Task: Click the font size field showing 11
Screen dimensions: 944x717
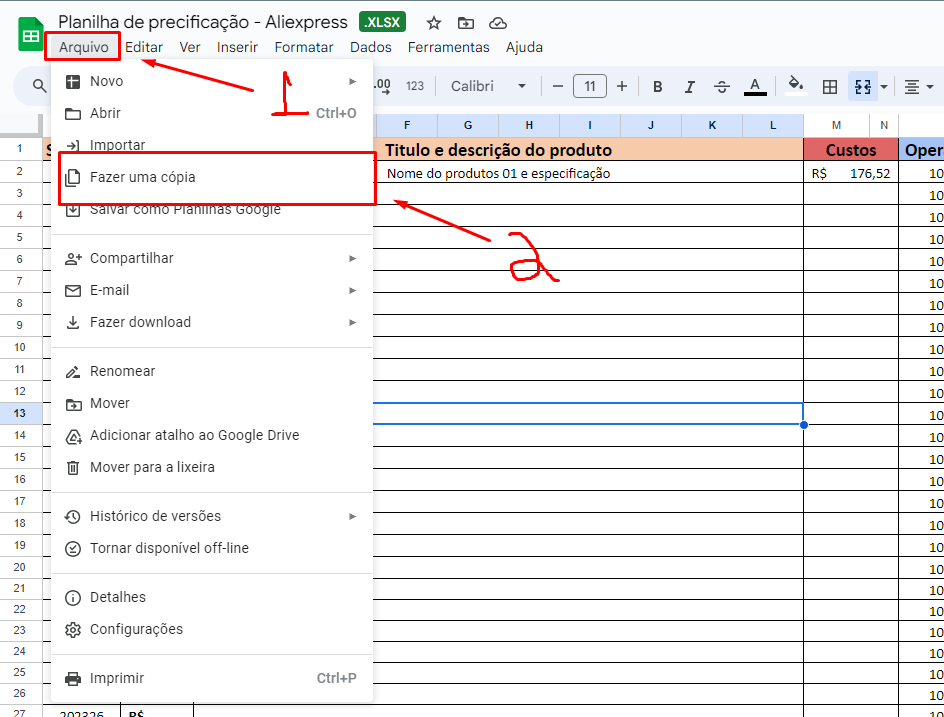Action: 589,86
